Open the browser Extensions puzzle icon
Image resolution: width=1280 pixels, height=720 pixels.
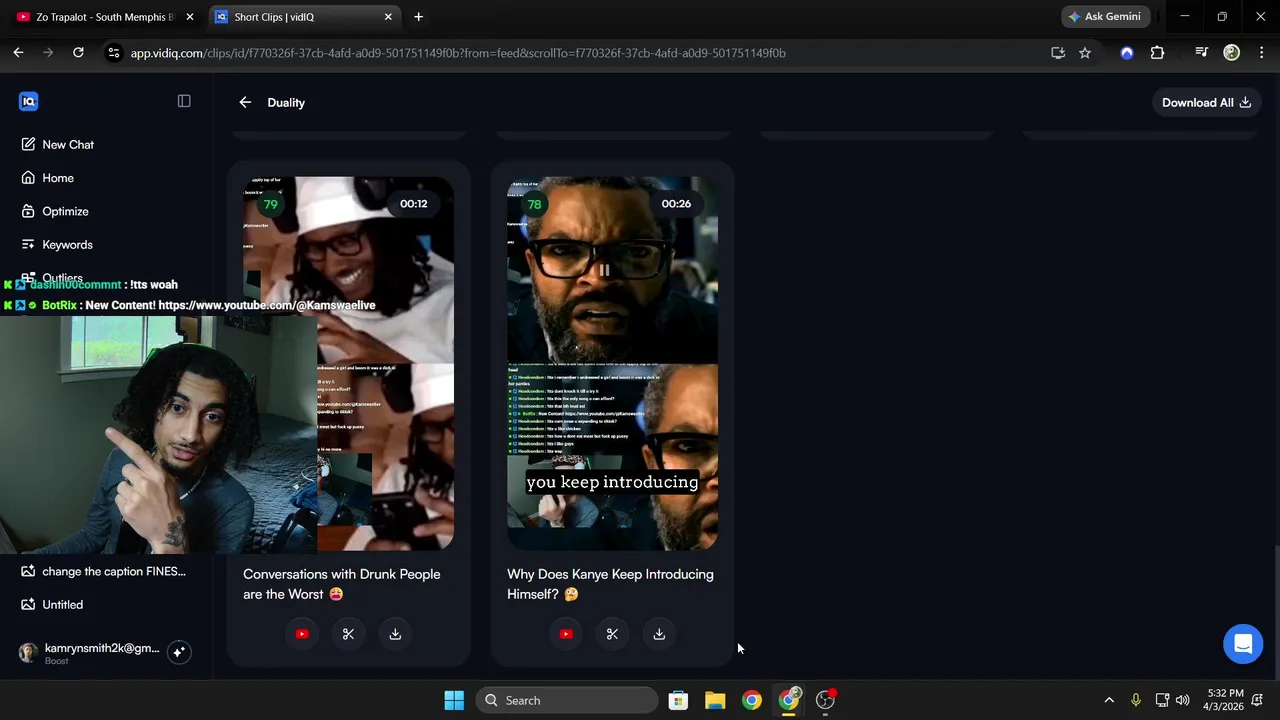point(1157,53)
